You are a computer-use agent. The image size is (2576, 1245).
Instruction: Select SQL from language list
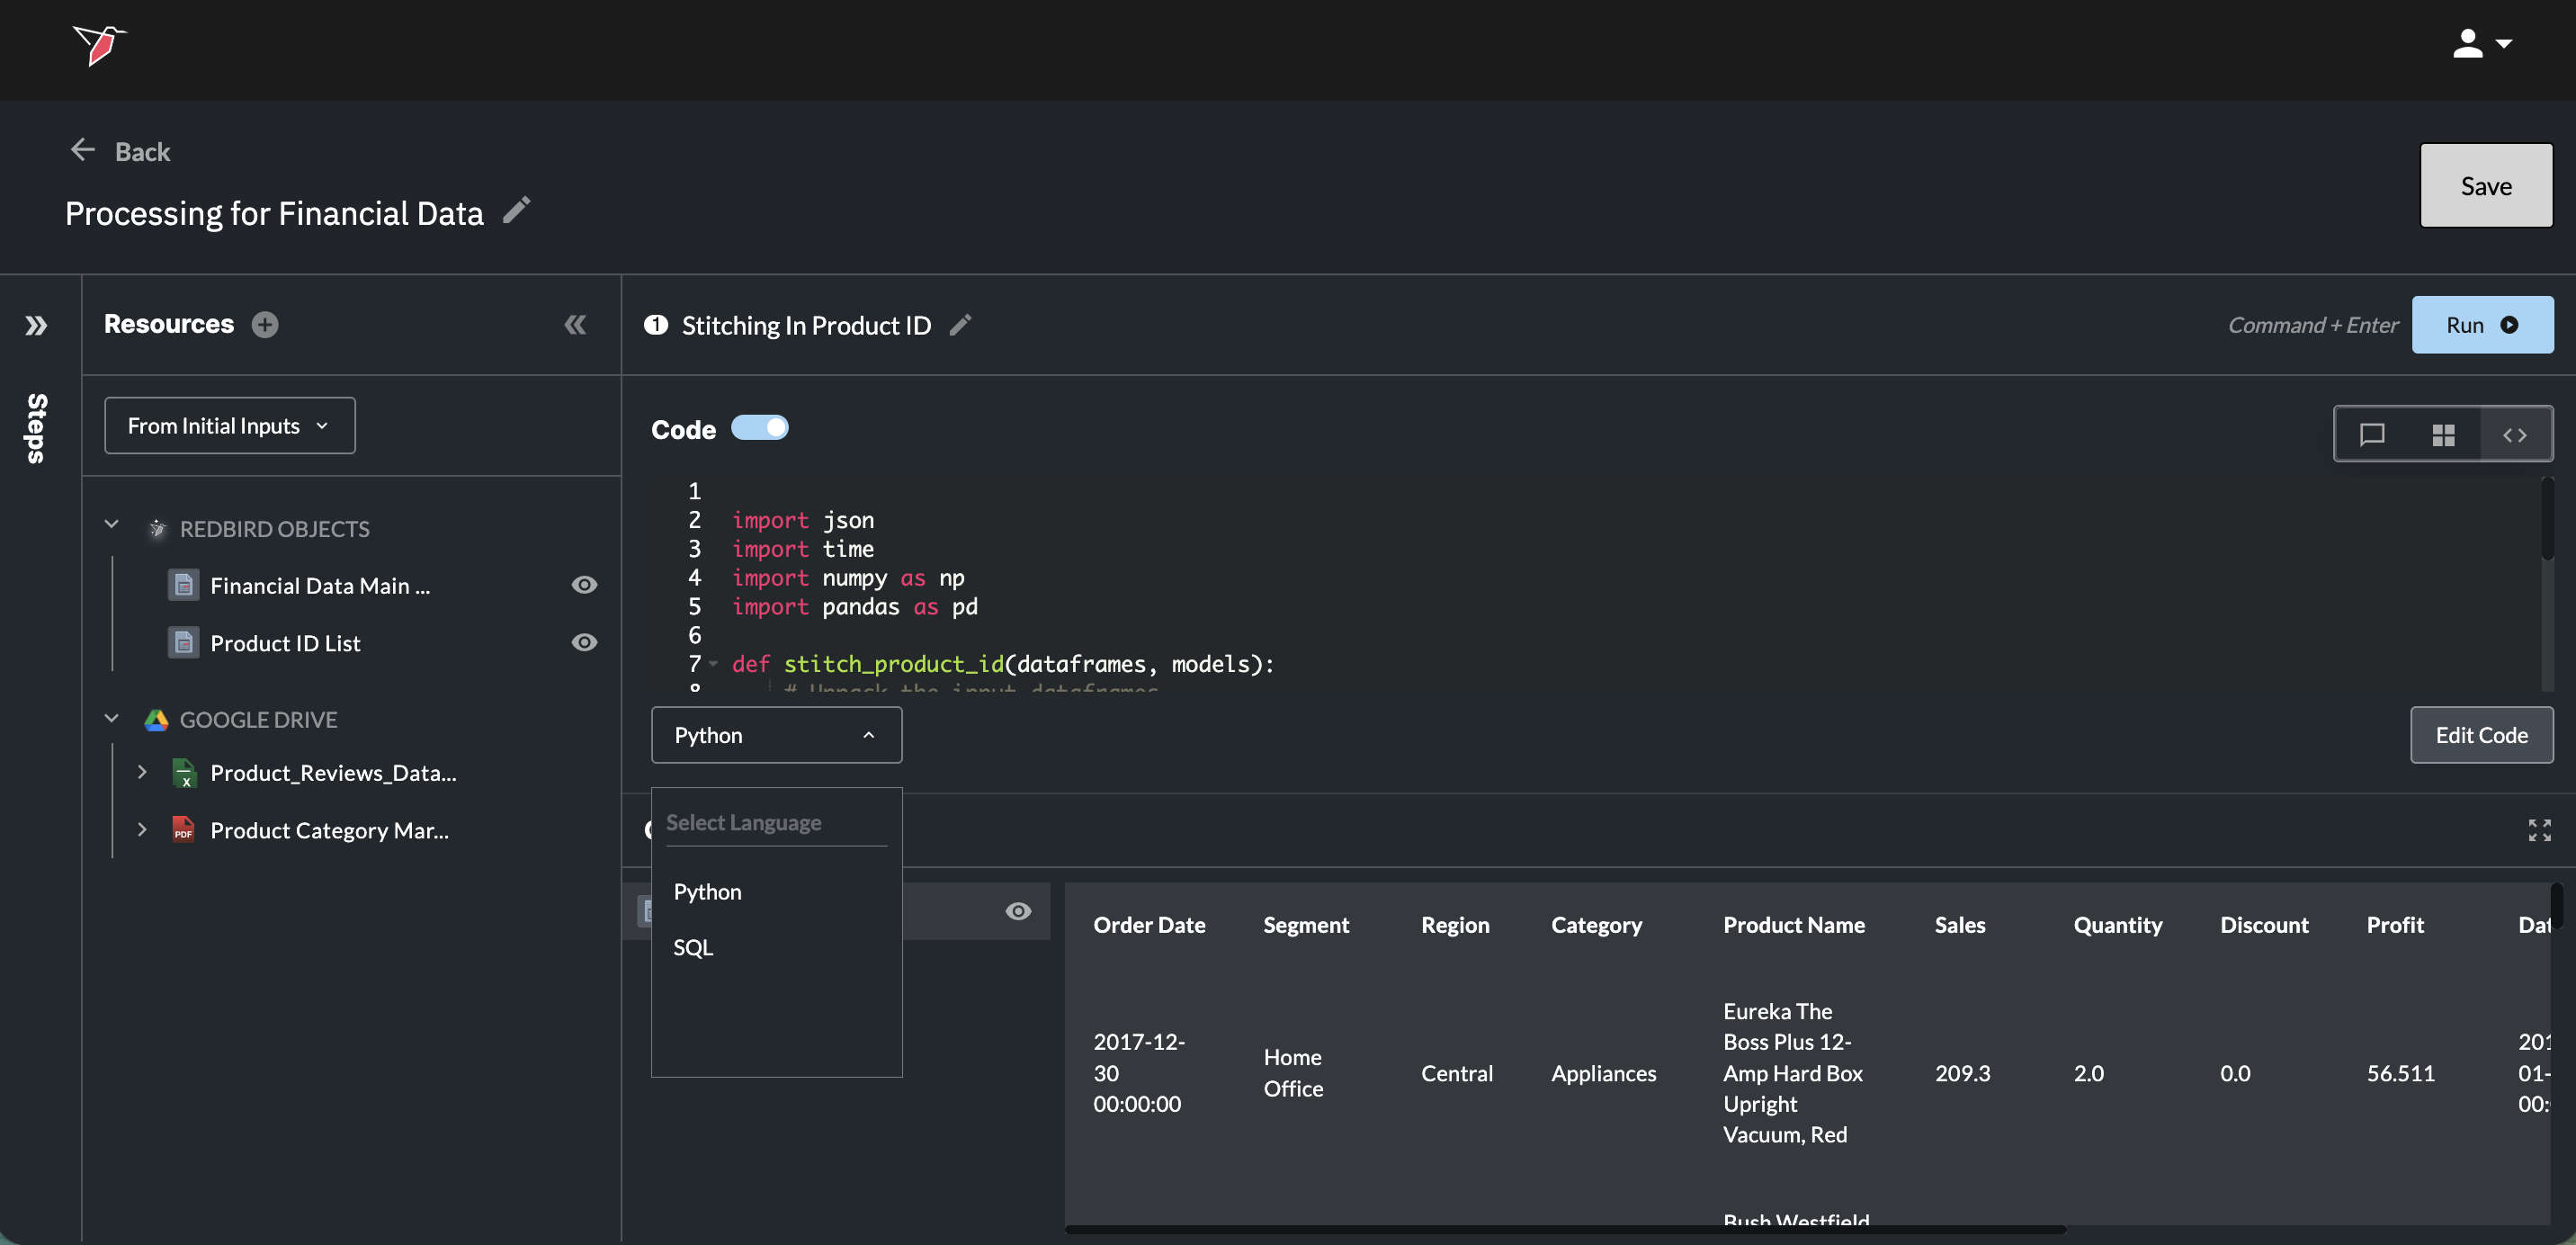pos(693,946)
